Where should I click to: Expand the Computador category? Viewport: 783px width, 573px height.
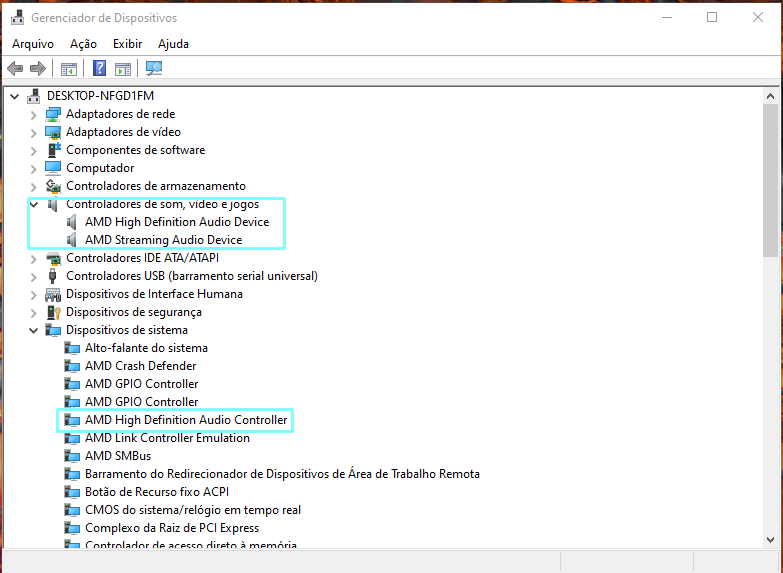click(x=33, y=169)
